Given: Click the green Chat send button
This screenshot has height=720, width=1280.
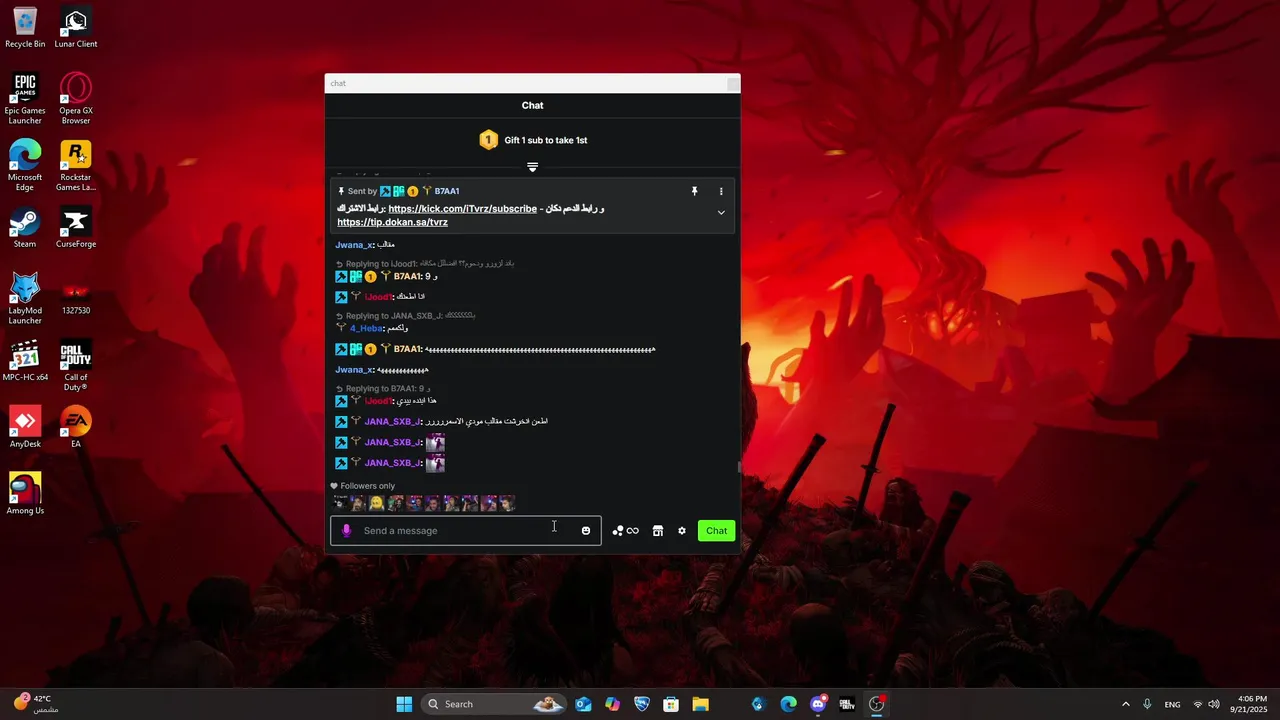Looking at the screenshot, I should click(x=717, y=531).
